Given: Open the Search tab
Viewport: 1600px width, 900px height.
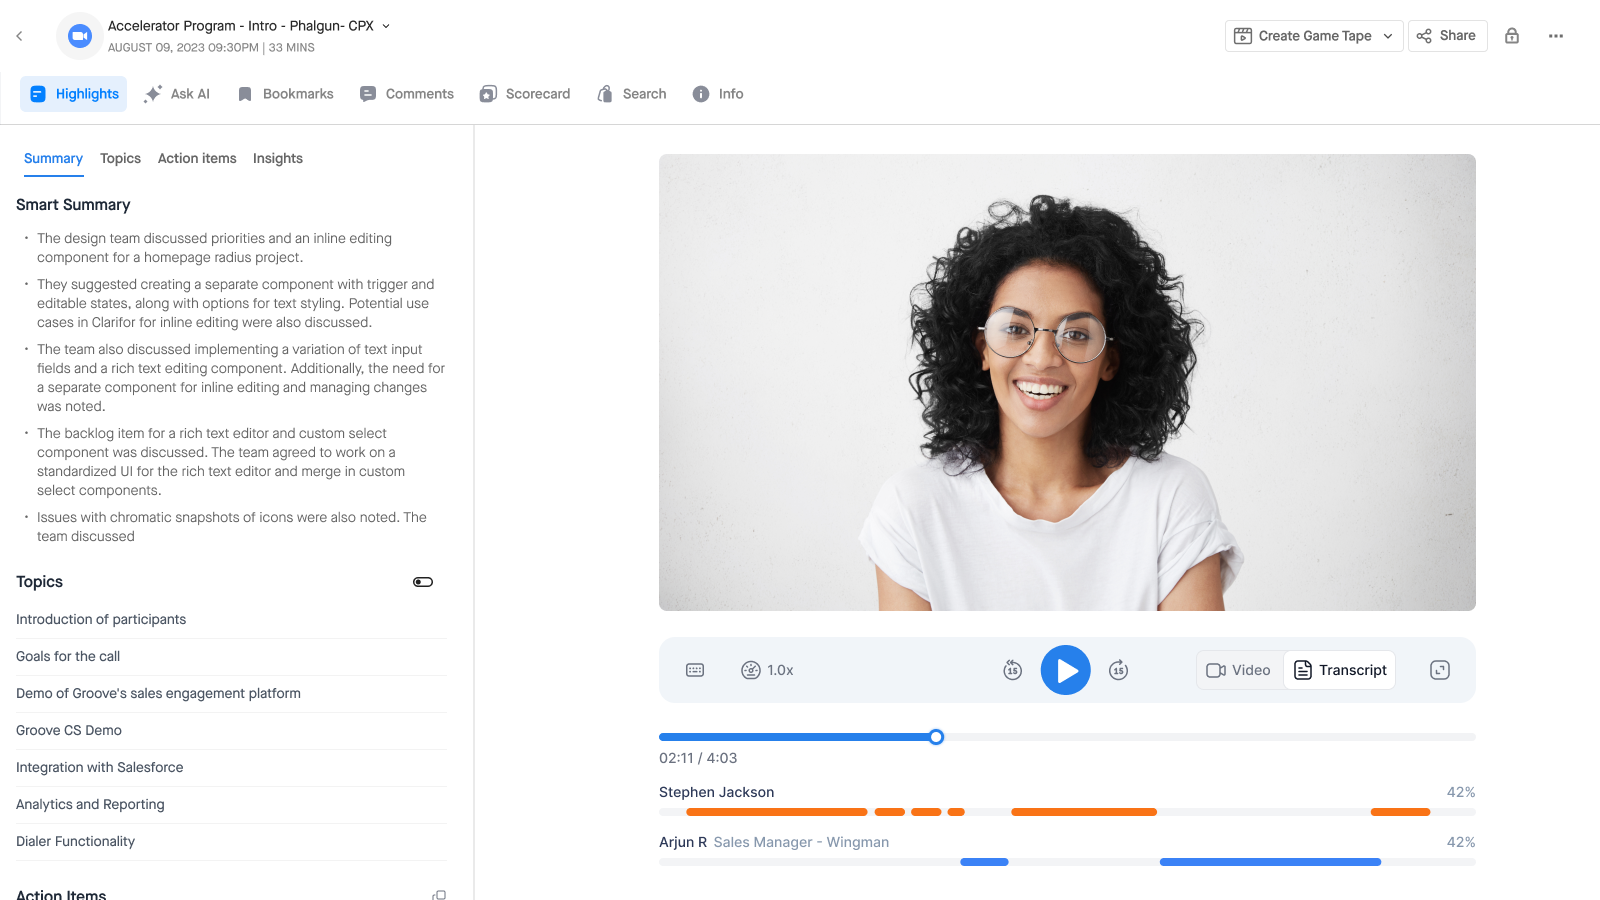Looking at the screenshot, I should tap(632, 94).
